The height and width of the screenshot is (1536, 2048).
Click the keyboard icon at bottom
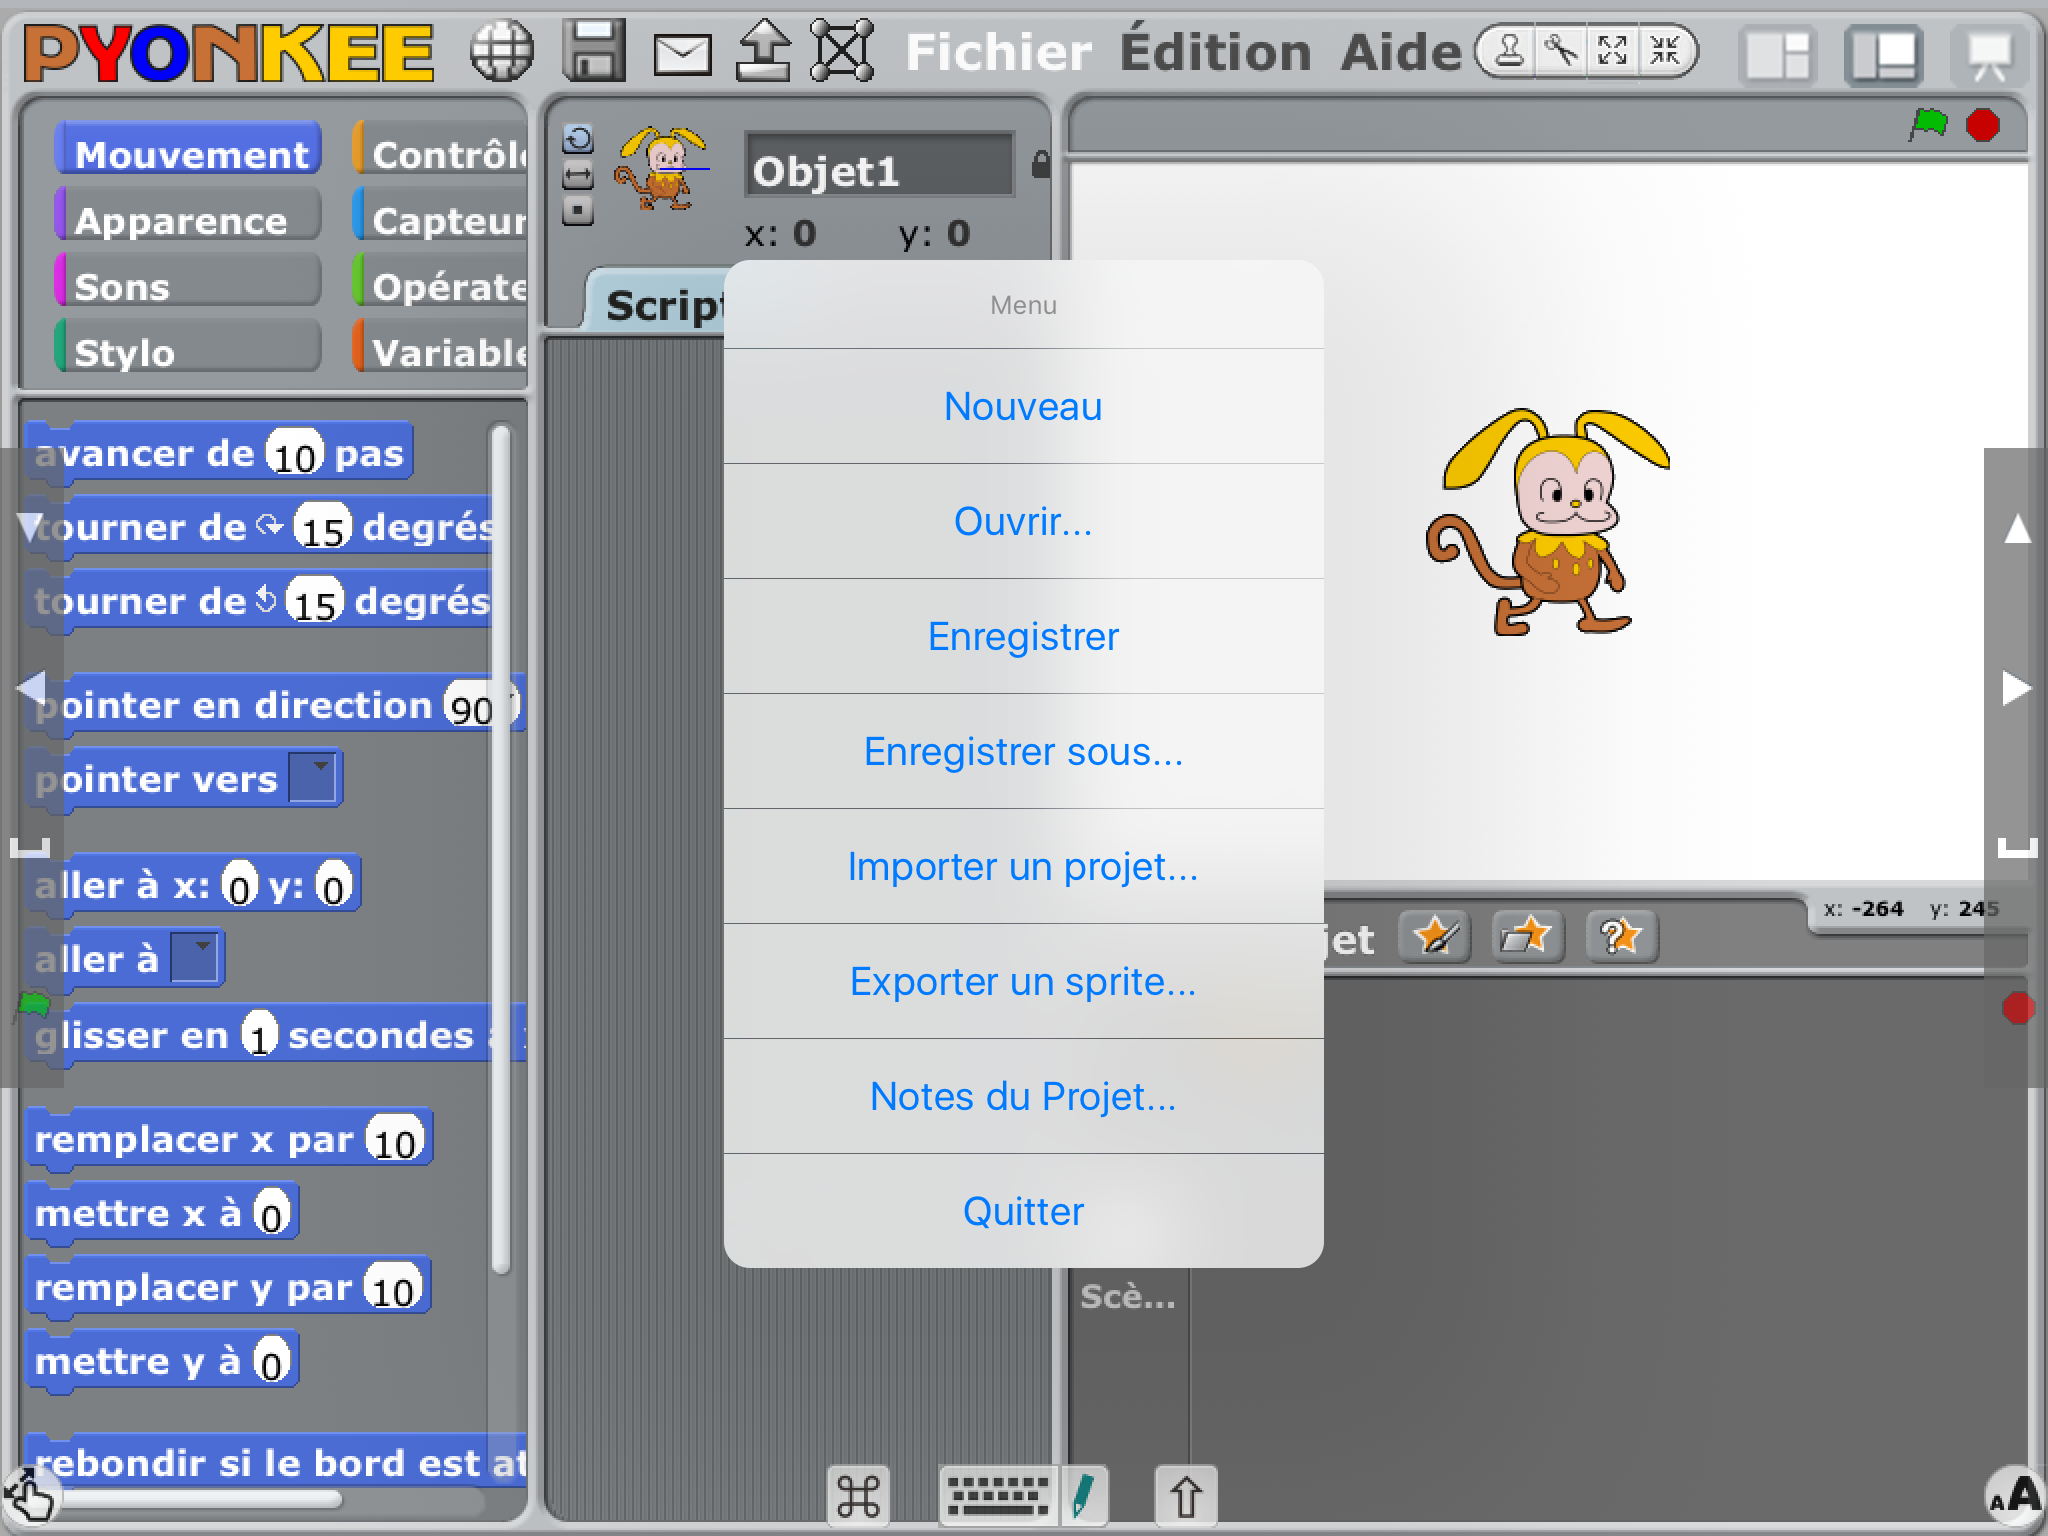[998, 1497]
